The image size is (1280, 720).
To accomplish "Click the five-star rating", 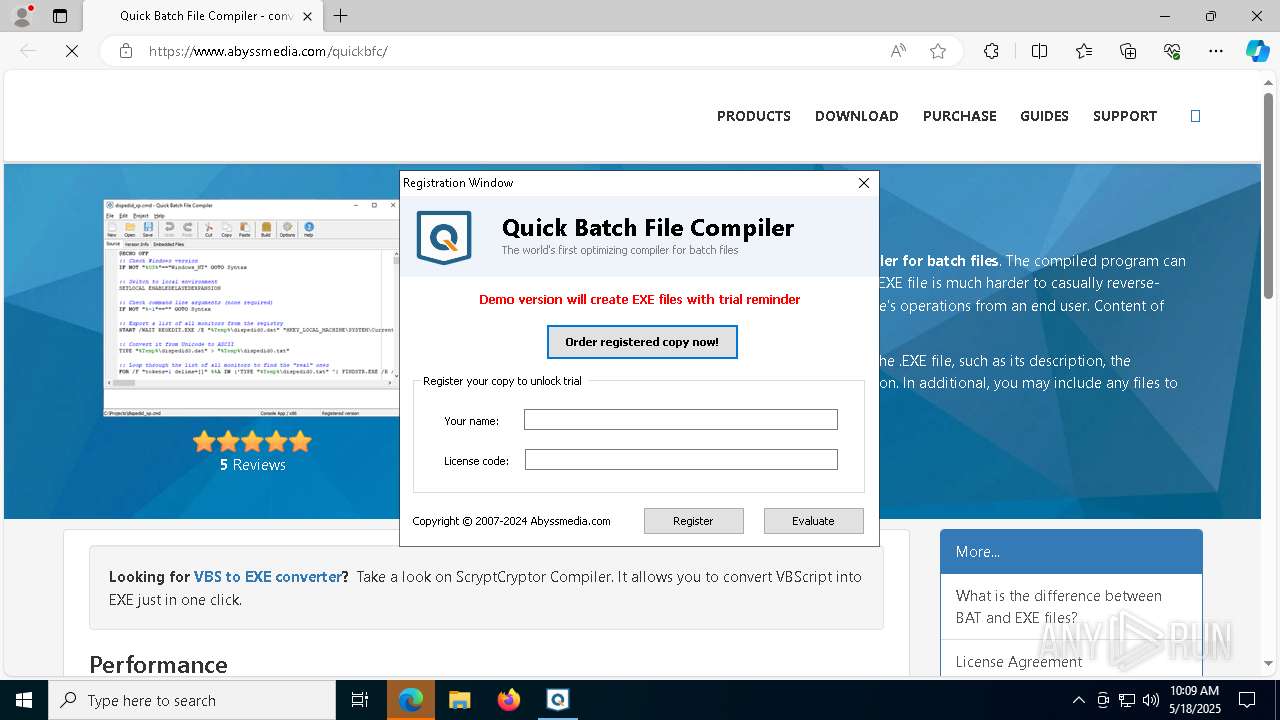I will 252,441.
